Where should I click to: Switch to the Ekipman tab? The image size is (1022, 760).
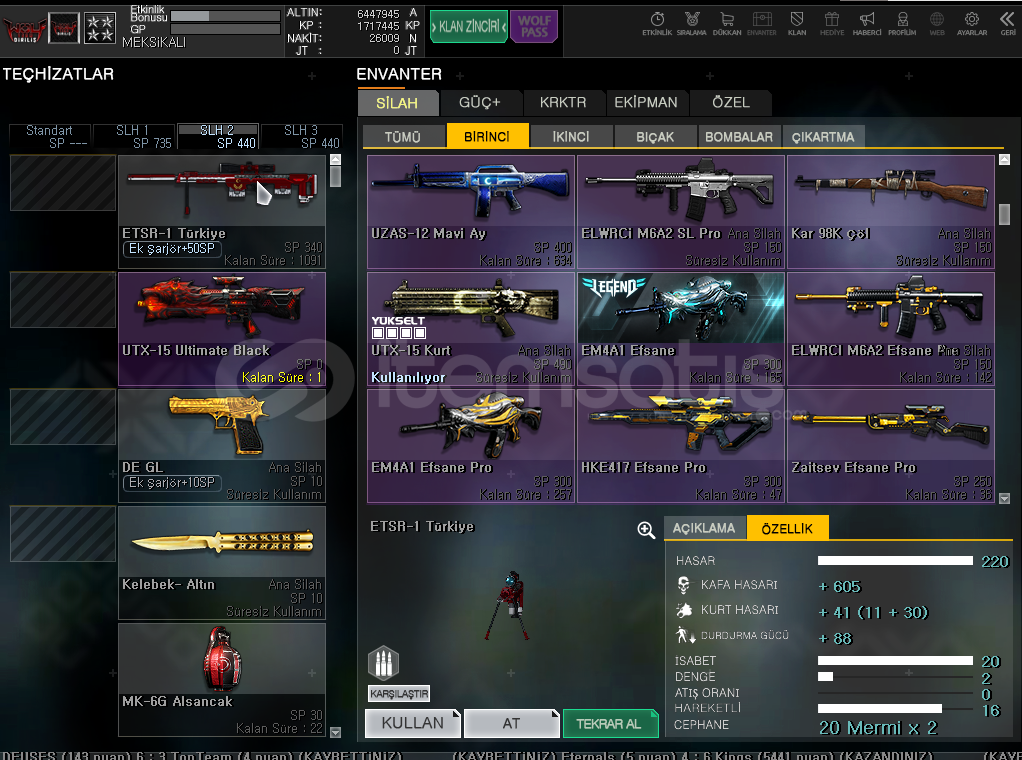(x=646, y=103)
